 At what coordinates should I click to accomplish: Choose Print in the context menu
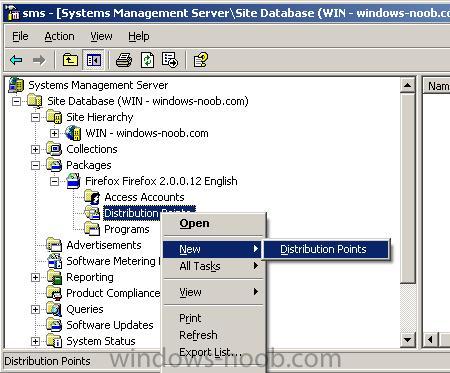pos(213,318)
